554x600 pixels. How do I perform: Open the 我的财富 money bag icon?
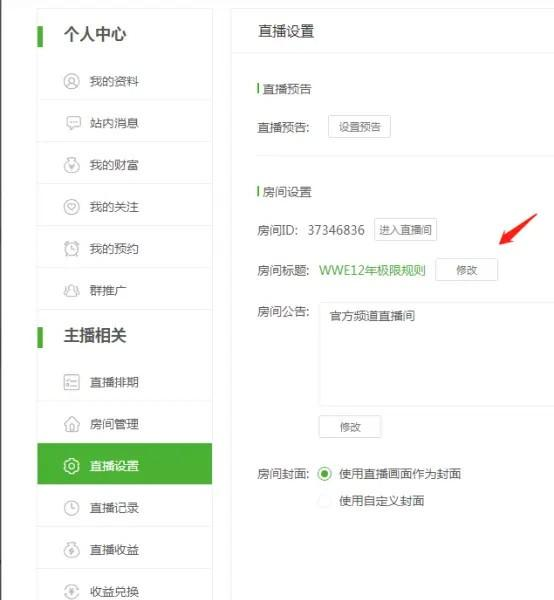pos(72,165)
